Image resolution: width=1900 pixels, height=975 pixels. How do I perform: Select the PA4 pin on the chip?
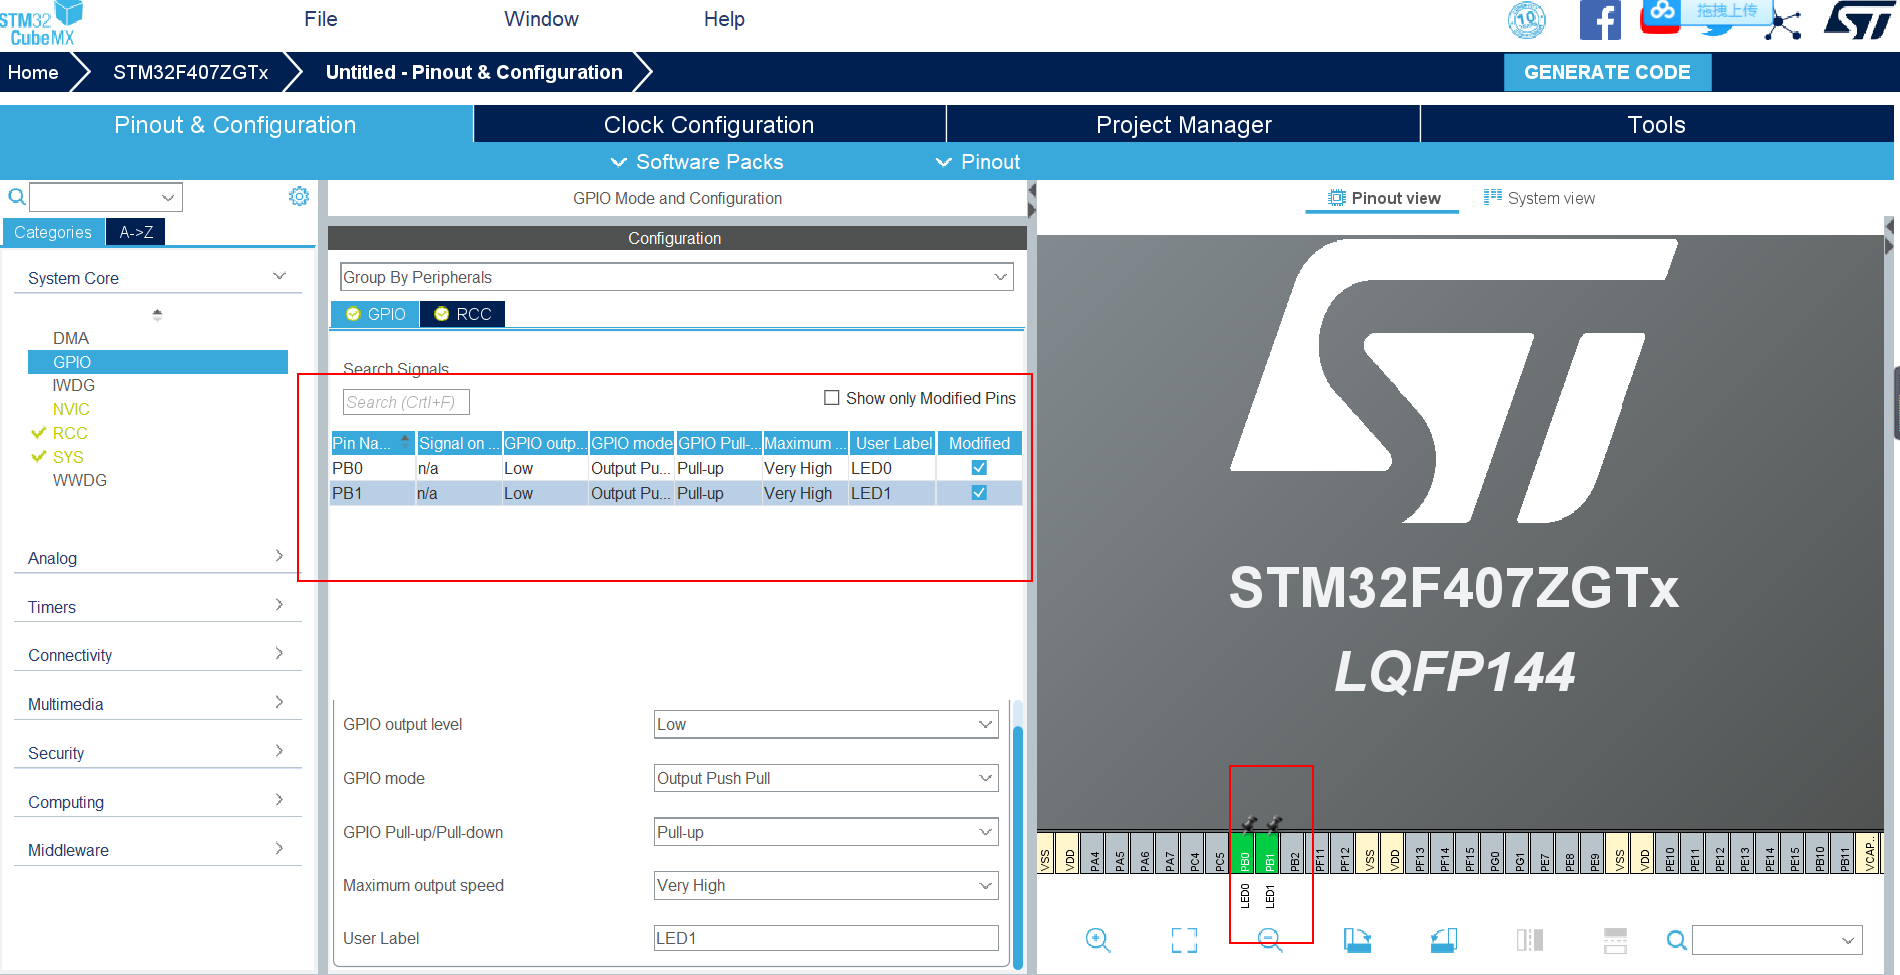pyautogui.click(x=1094, y=854)
